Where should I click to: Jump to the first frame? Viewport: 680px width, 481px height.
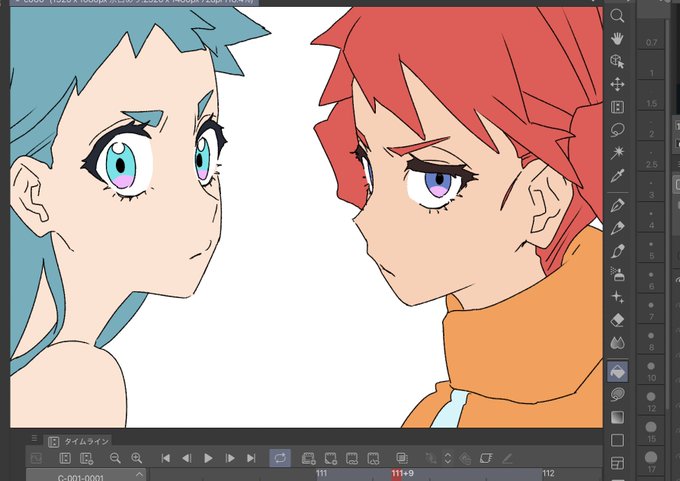tap(165, 458)
